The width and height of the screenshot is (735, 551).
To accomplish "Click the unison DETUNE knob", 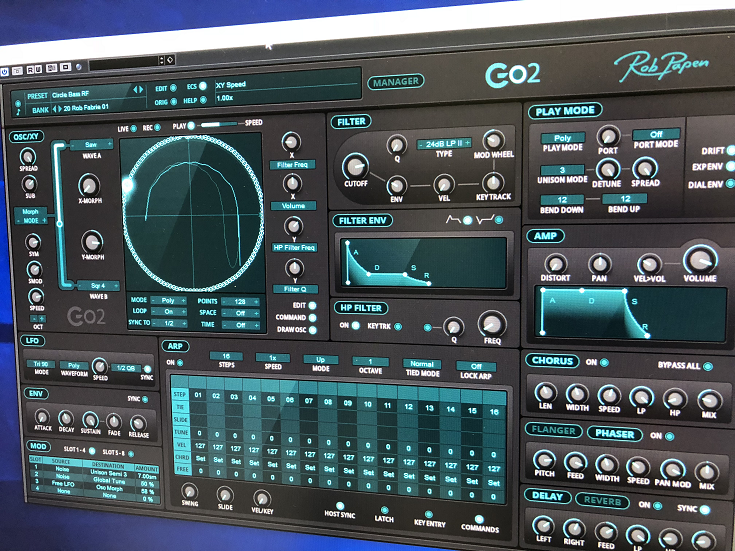I will point(608,169).
